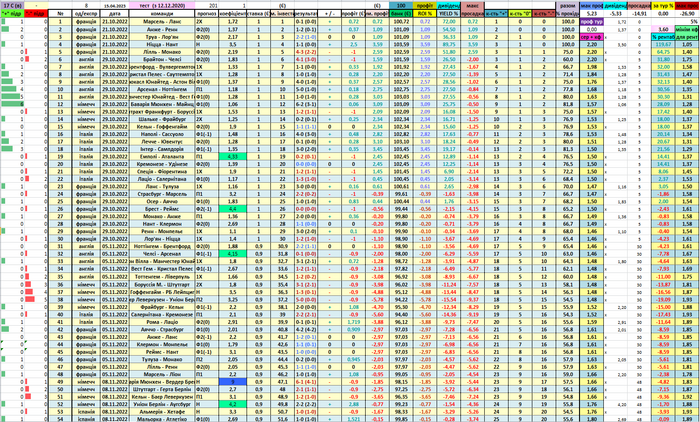Click the "Ренн - Монпельє" match cell

tap(162, 231)
